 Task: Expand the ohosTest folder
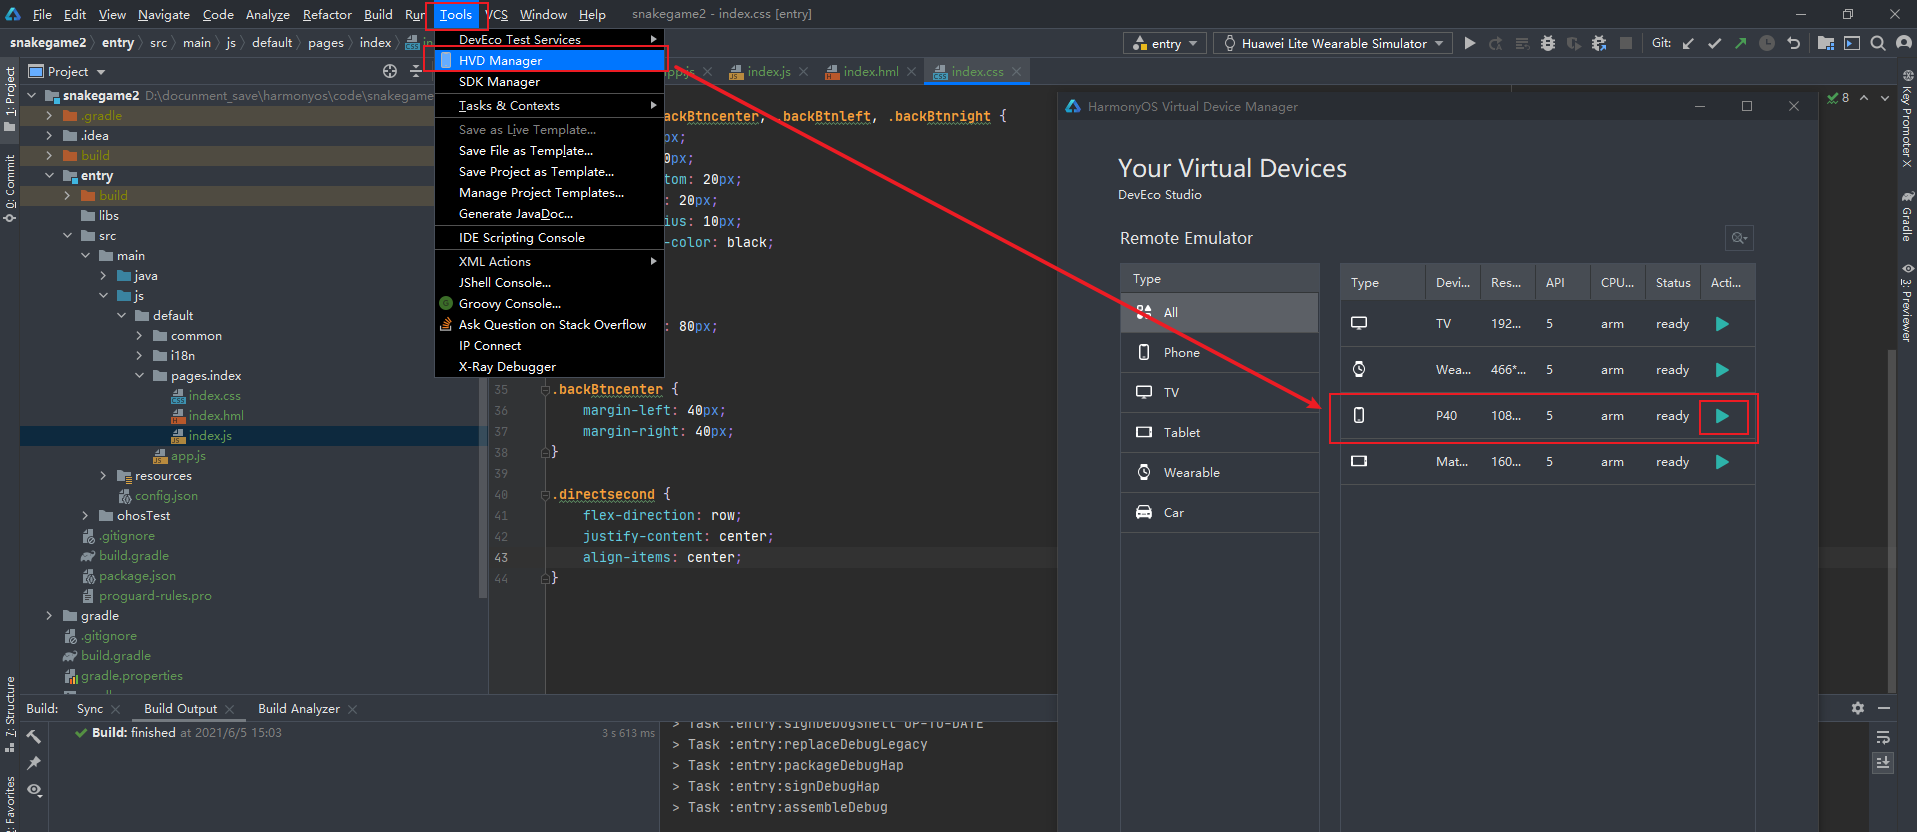pos(85,515)
